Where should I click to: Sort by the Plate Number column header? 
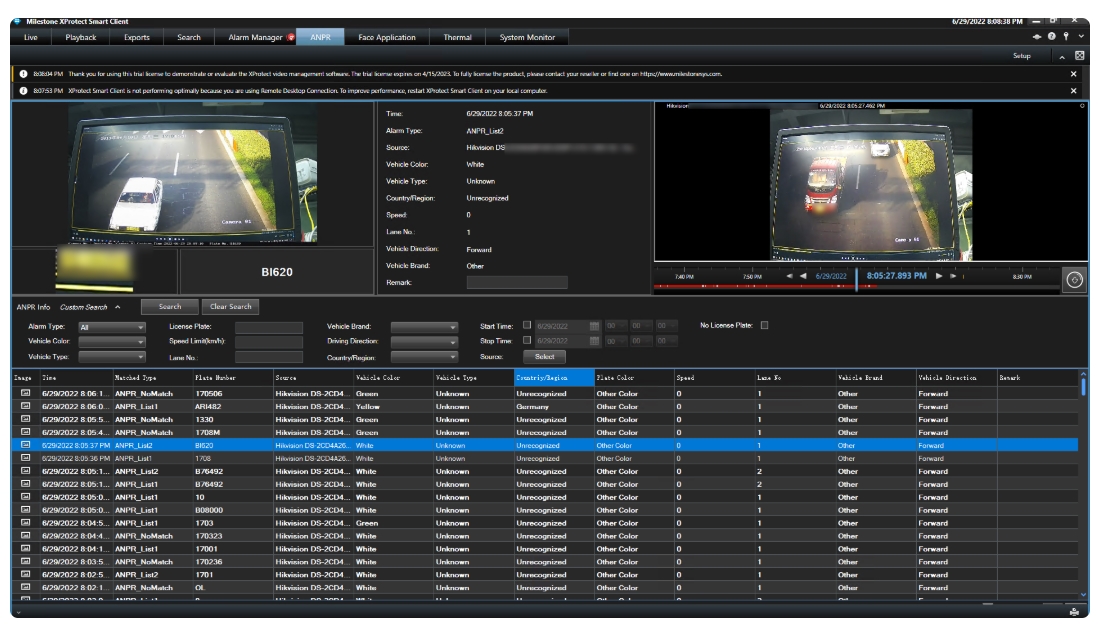click(x=233, y=377)
